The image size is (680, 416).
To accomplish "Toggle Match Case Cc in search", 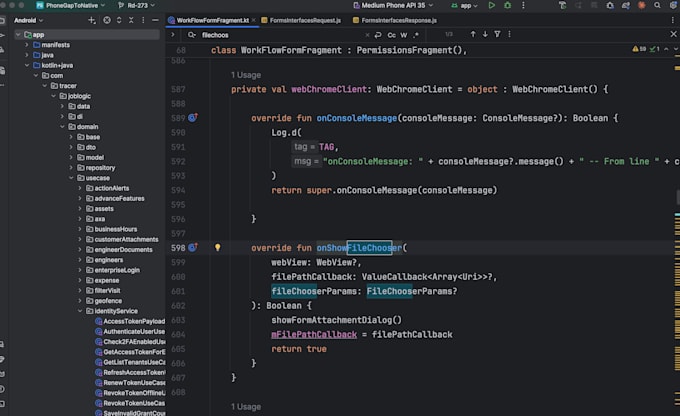I will [x=392, y=35].
